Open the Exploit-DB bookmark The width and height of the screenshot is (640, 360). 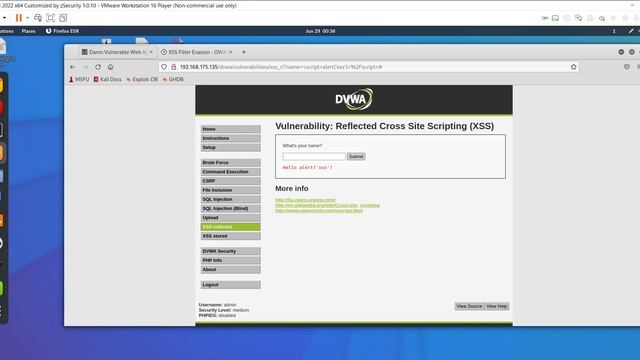142,79
